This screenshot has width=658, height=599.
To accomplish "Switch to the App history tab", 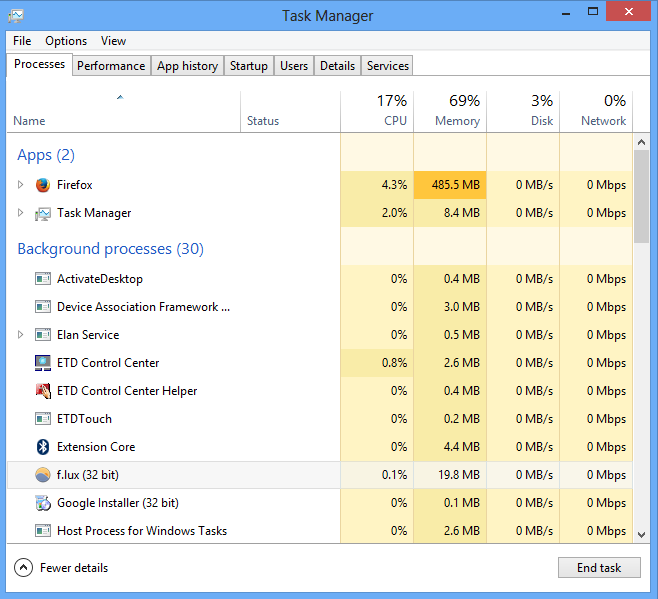I will (187, 66).
